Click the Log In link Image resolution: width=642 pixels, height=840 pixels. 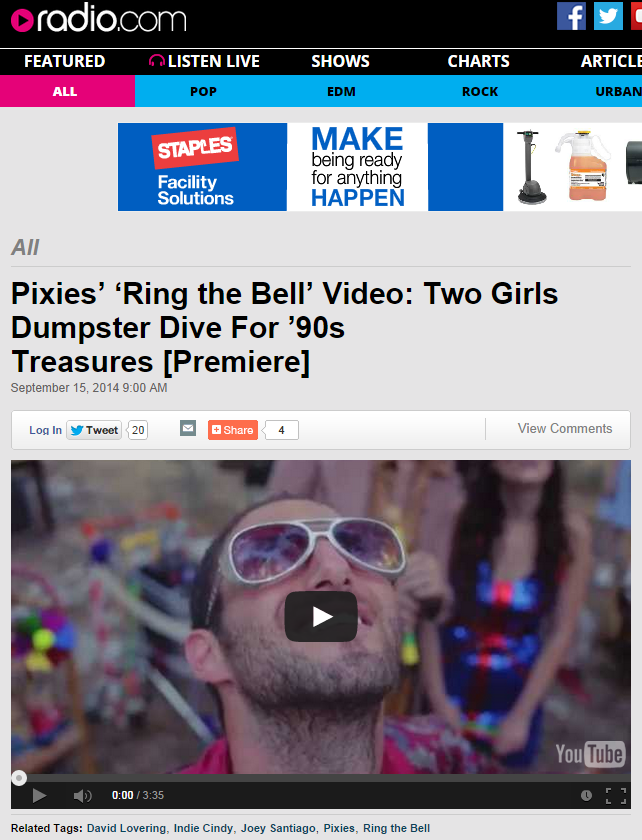click(46, 430)
